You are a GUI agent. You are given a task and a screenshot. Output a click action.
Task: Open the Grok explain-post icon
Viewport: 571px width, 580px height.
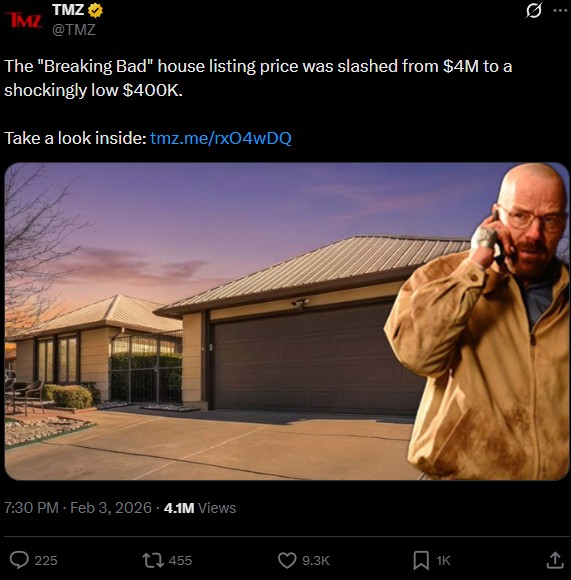pyautogui.click(x=534, y=10)
